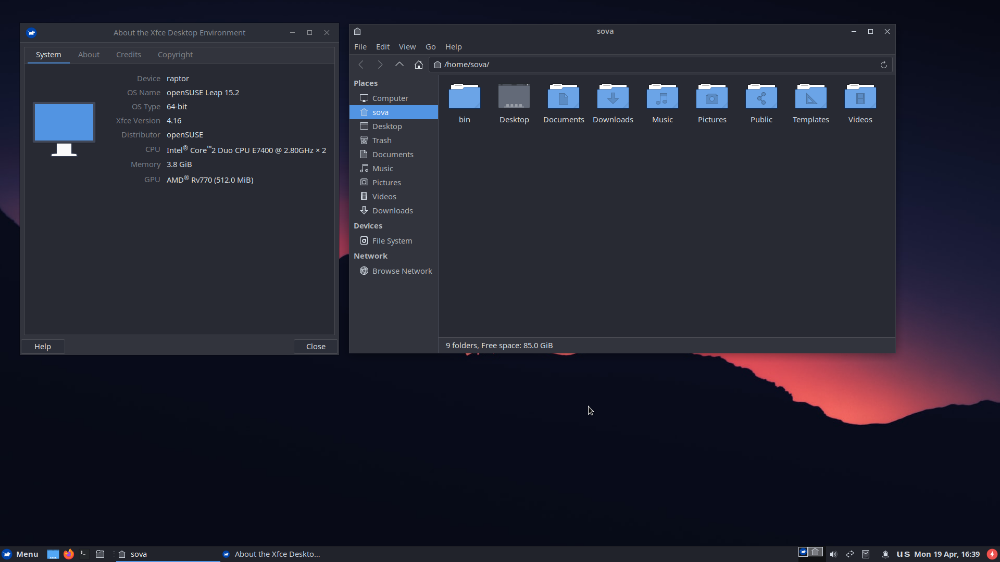Screen dimensions: 1000x562
Task: Open Firefox from the panel
Action: tap(68, 554)
